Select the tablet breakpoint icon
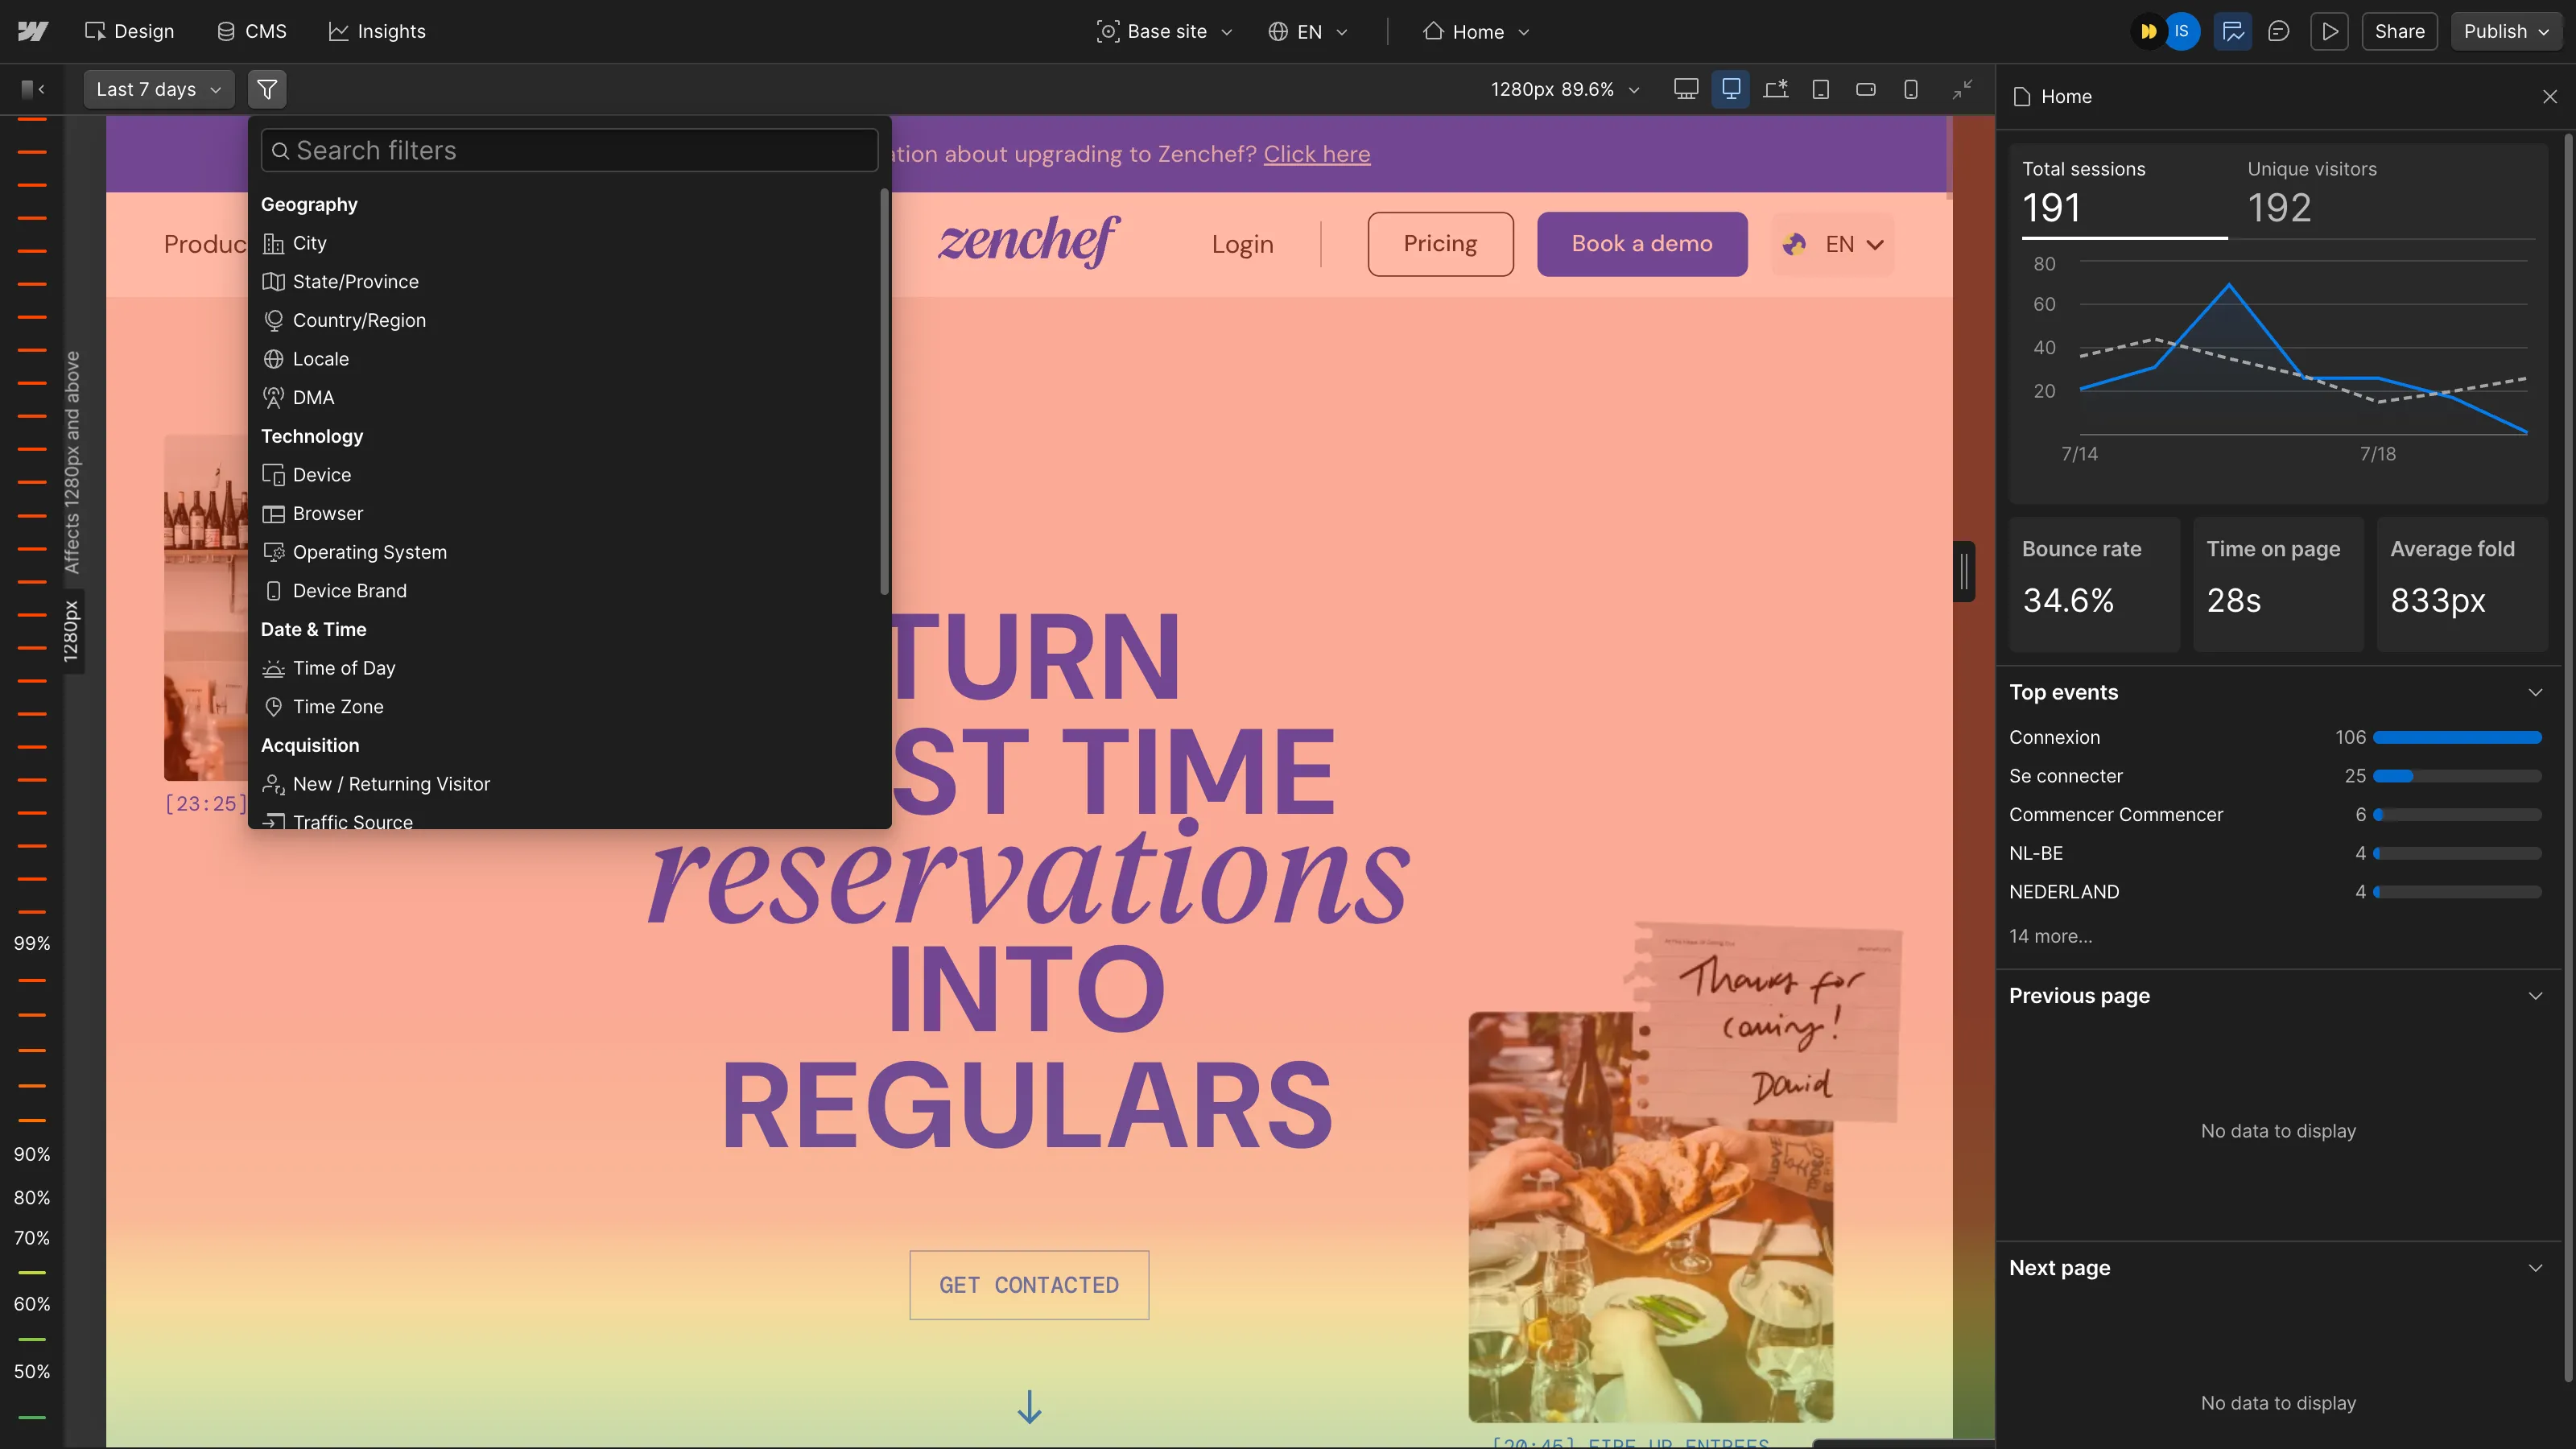The image size is (2576, 1449). 1821,89
